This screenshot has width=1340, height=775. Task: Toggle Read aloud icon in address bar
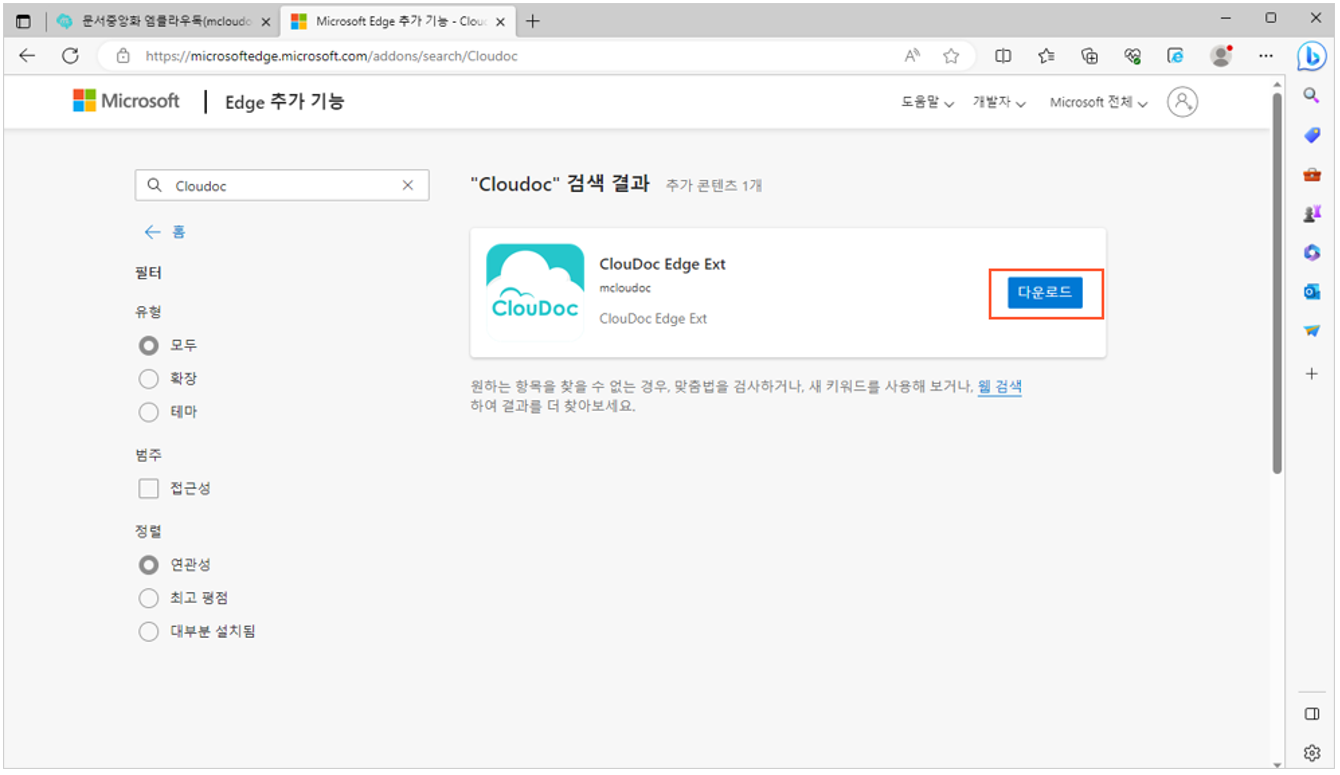[x=912, y=56]
